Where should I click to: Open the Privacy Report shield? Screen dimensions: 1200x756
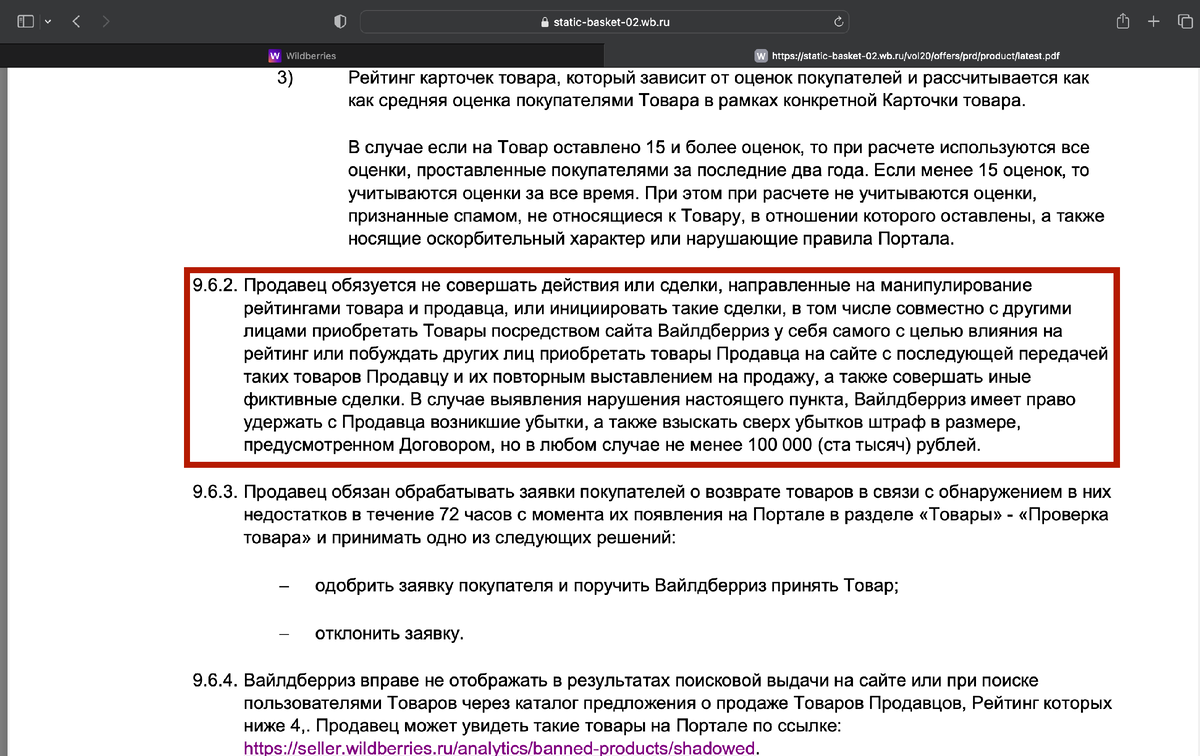(338, 19)
